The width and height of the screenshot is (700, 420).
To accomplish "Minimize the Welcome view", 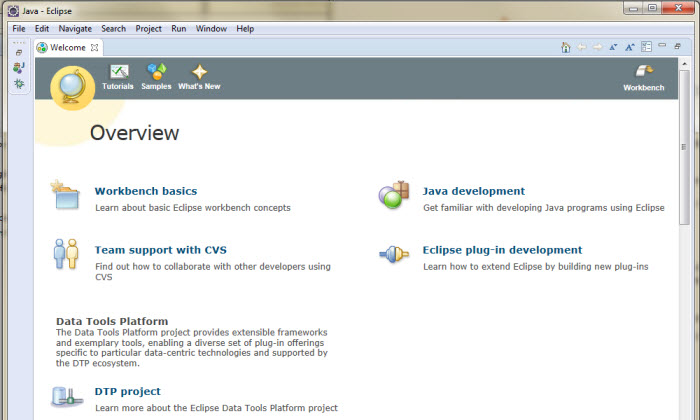I will pos(662,45).
